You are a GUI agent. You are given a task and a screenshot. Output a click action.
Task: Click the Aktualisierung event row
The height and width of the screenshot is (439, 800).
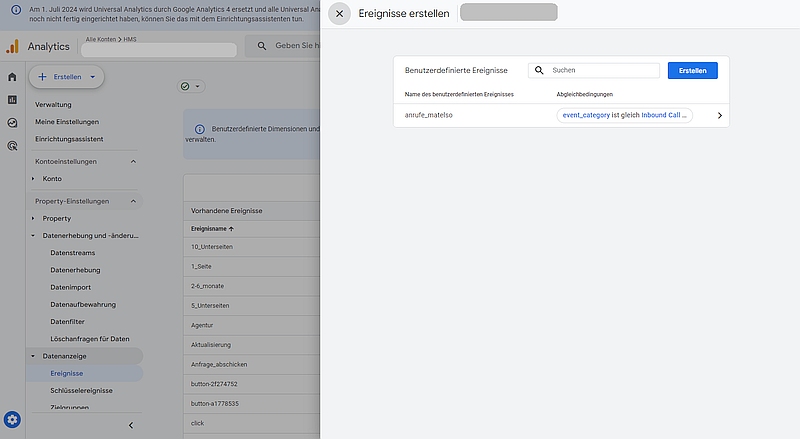coord(252,345)
